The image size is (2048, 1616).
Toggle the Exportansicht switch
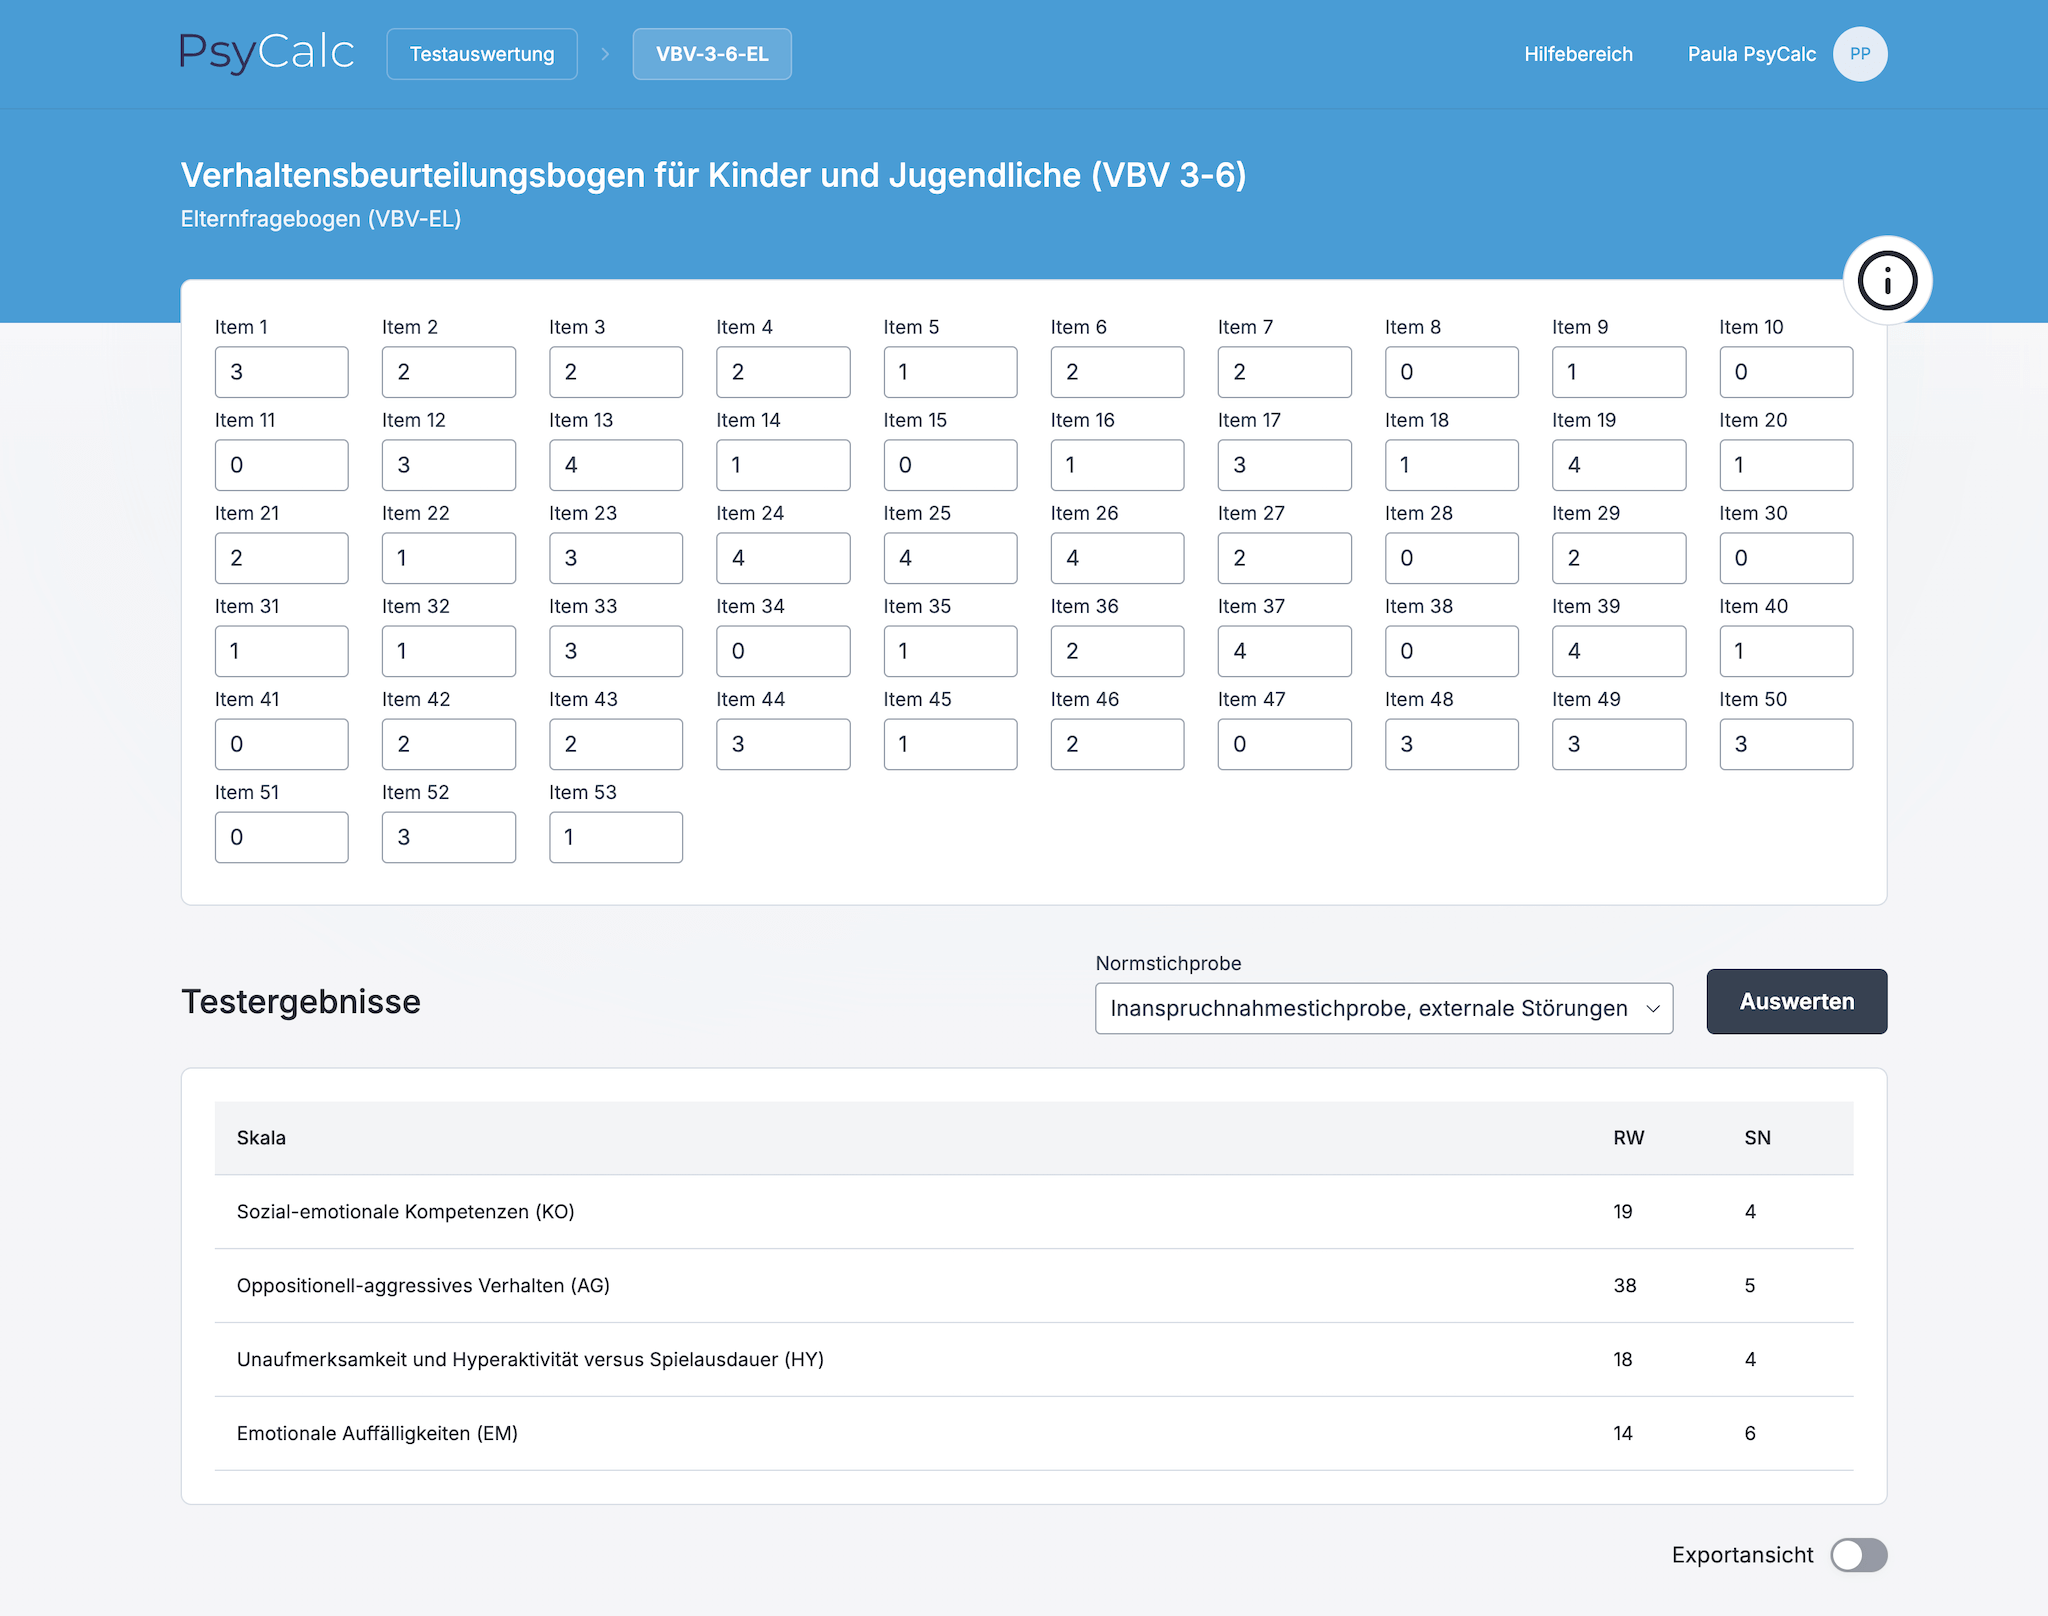point(1858,1555)
